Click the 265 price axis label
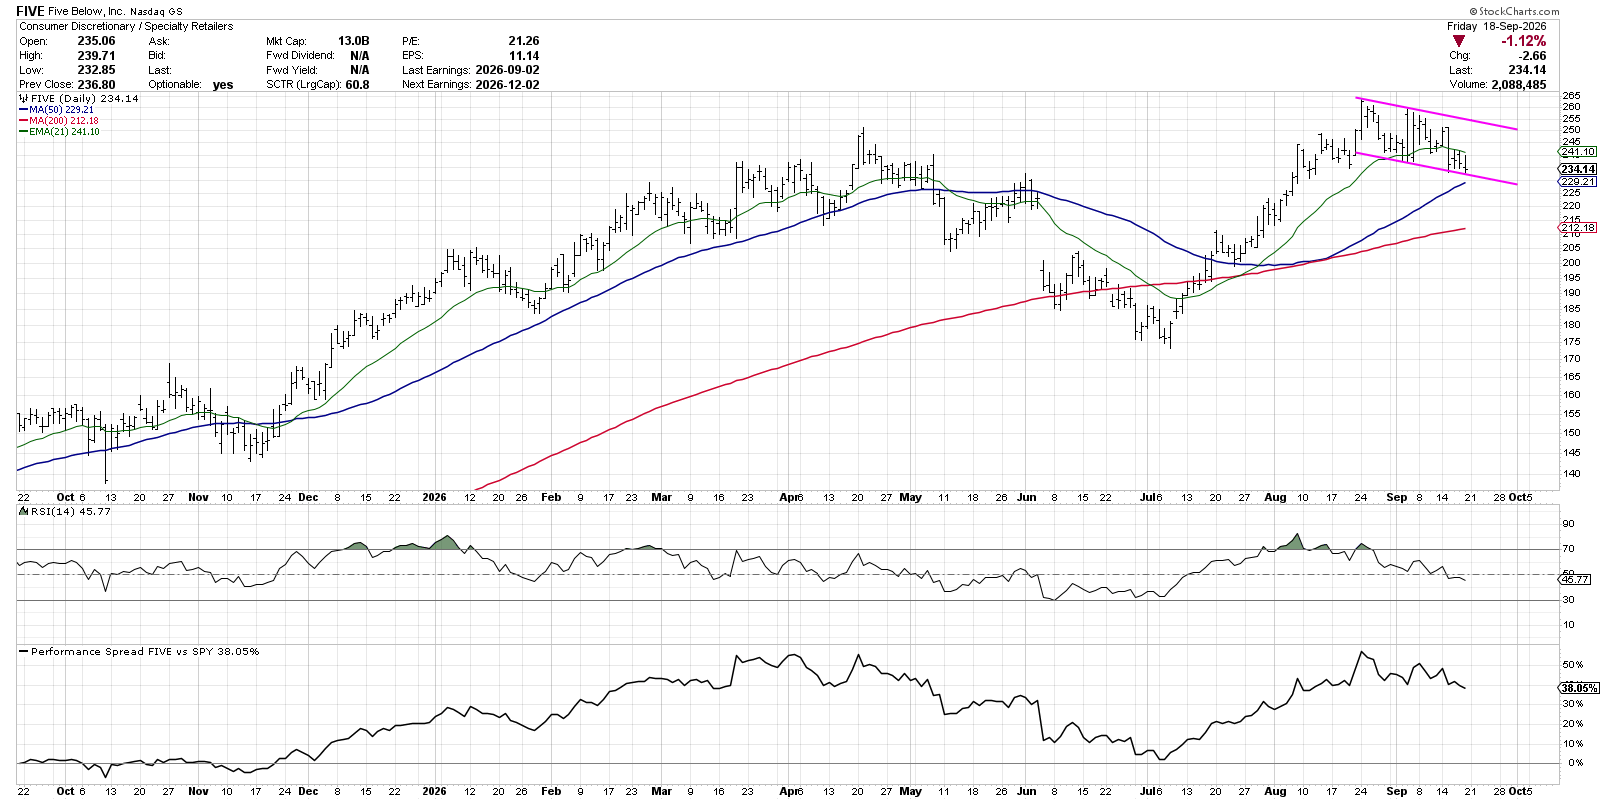 tap(1570, 96)
